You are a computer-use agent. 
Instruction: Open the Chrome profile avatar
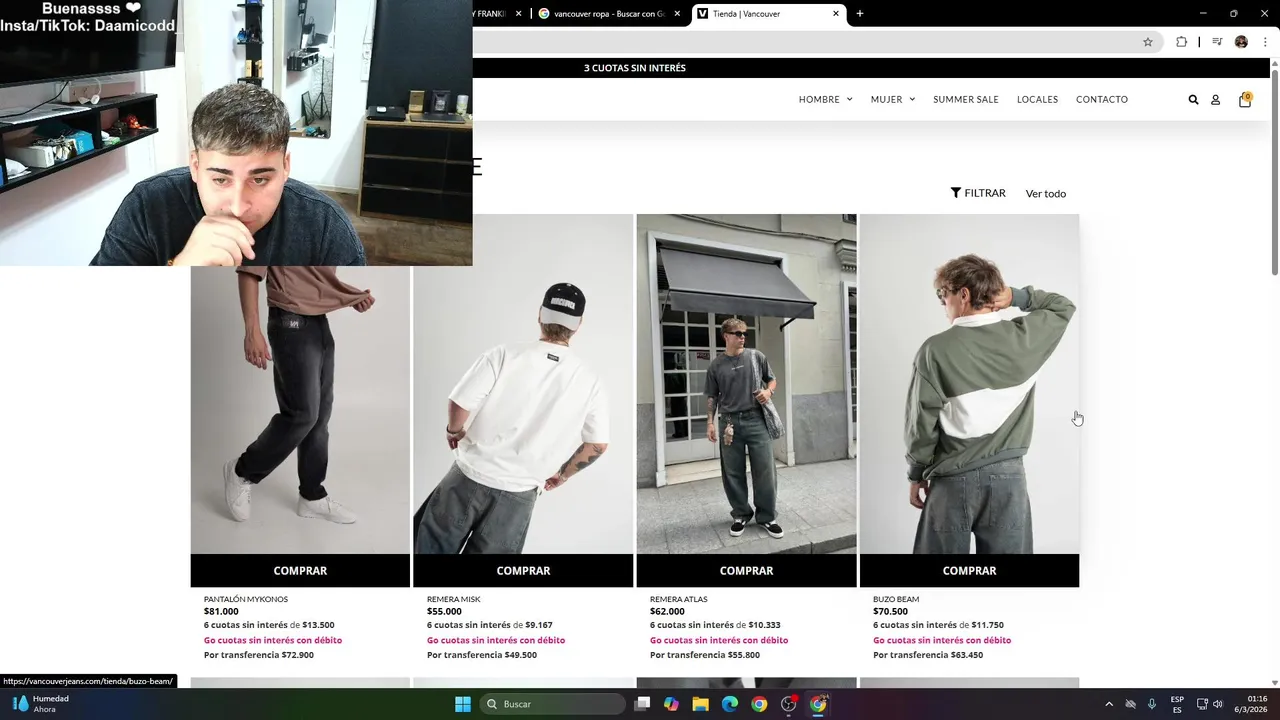[1241, 42]
